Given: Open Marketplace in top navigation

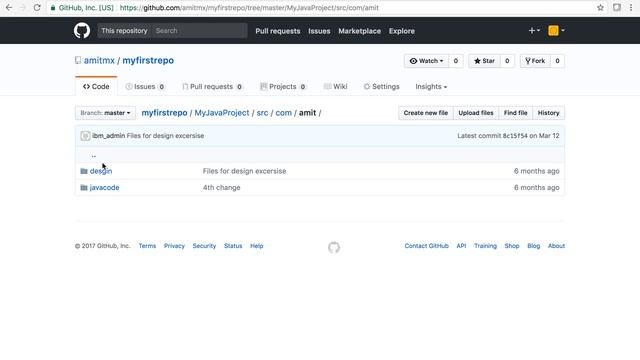Looking at the screenshot, I should click(x=359, y=31).
